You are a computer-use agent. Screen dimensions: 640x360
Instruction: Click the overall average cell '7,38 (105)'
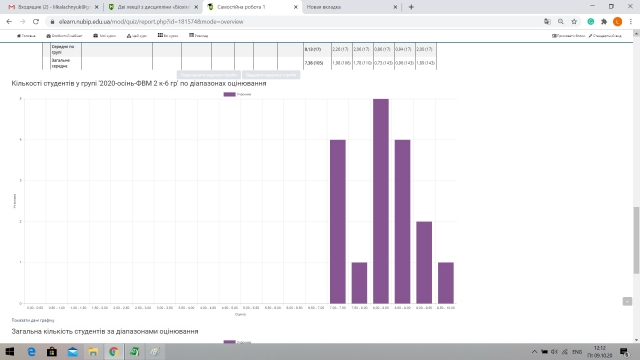(x=313, y=63)
